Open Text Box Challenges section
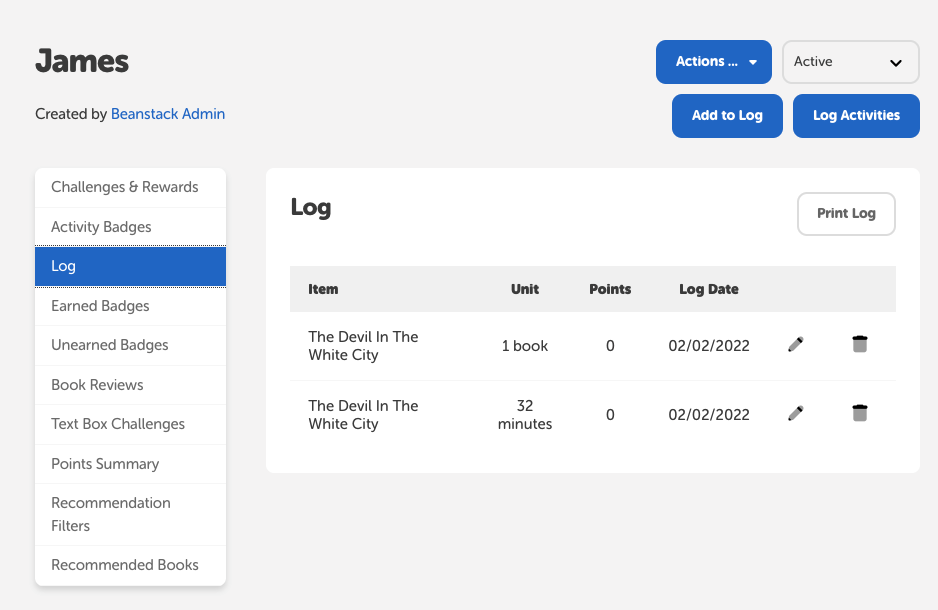 tap(130, 424)
